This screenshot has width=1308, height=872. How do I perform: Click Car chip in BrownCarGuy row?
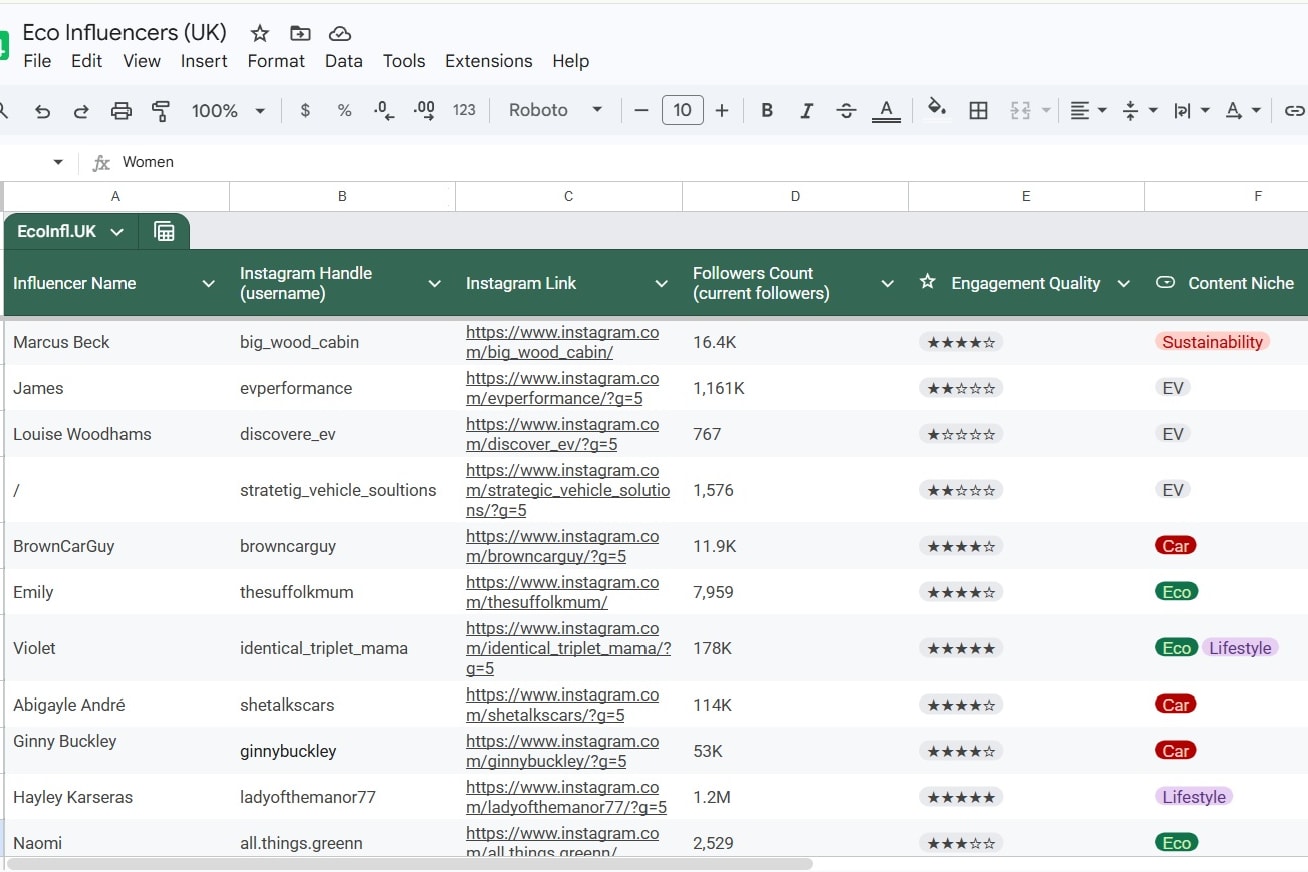[1176, 546]
